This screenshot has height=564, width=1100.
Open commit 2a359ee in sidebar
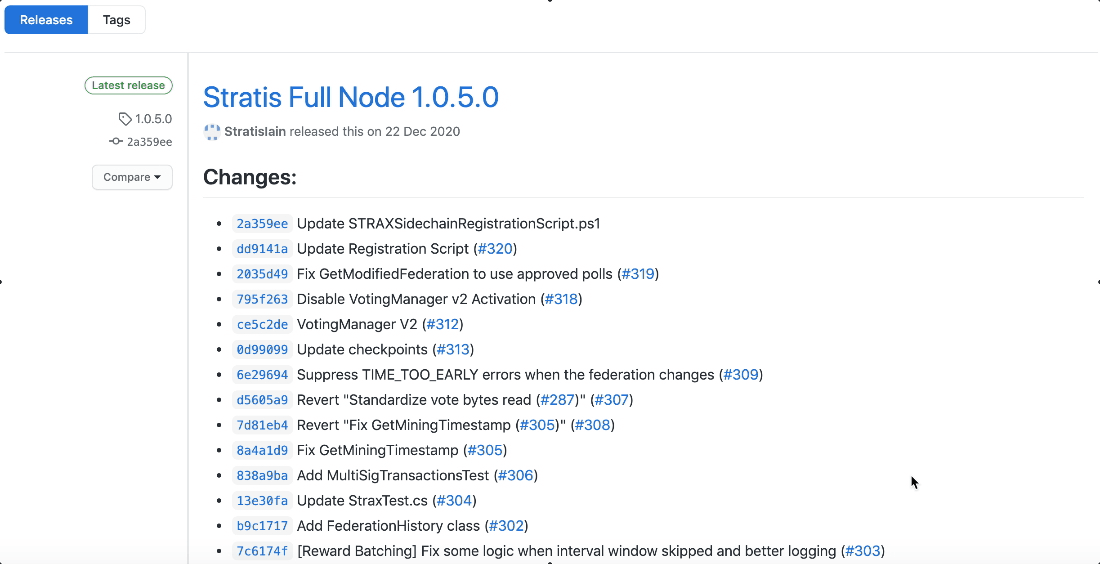click(149, 142)
